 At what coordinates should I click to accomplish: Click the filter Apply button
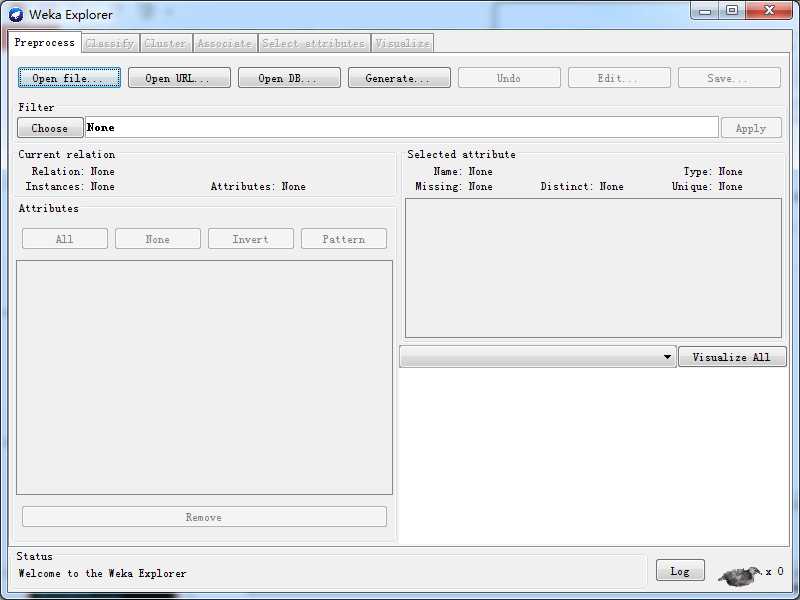coord(751,128)
